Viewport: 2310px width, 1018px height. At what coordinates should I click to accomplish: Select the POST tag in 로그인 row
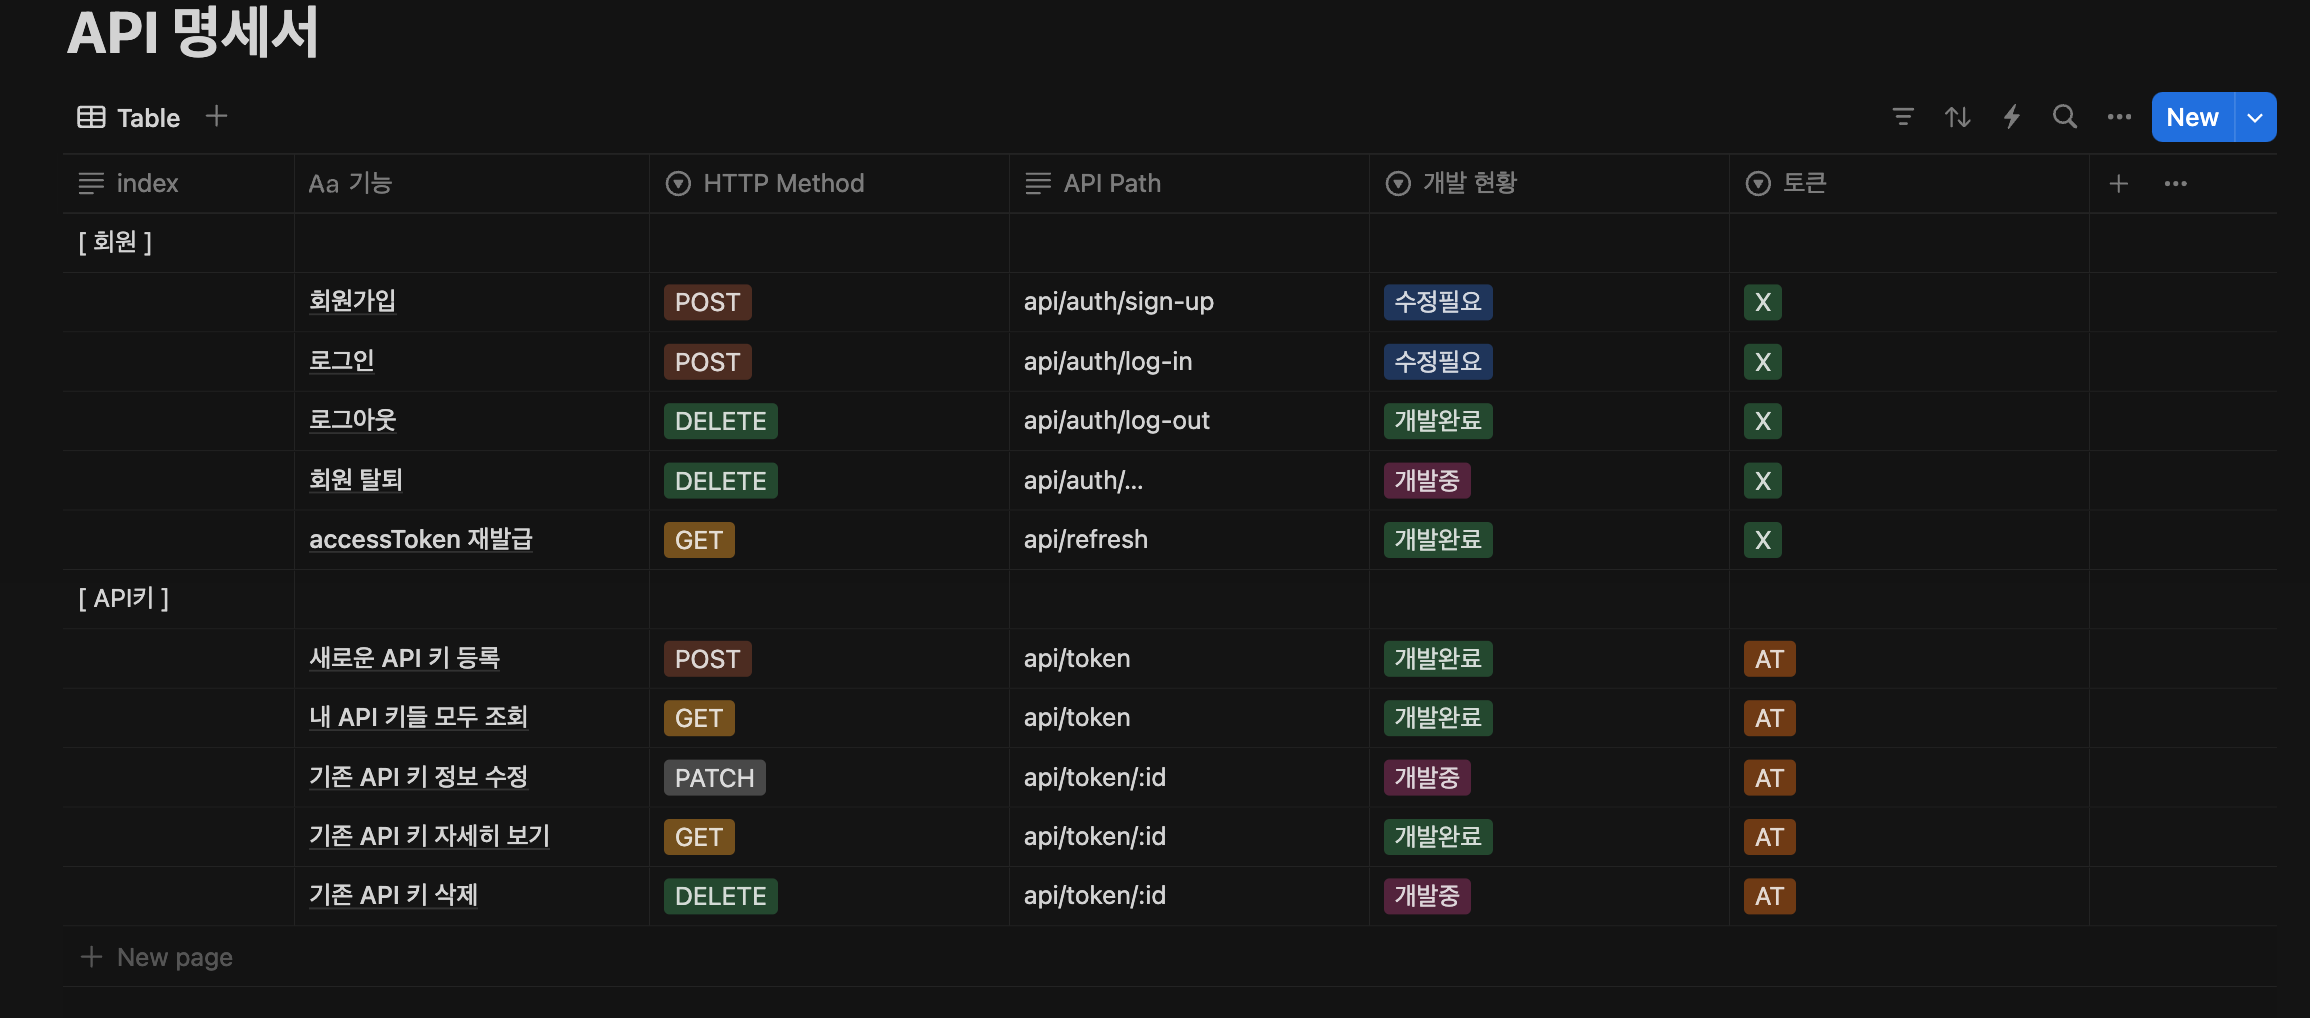707,362
